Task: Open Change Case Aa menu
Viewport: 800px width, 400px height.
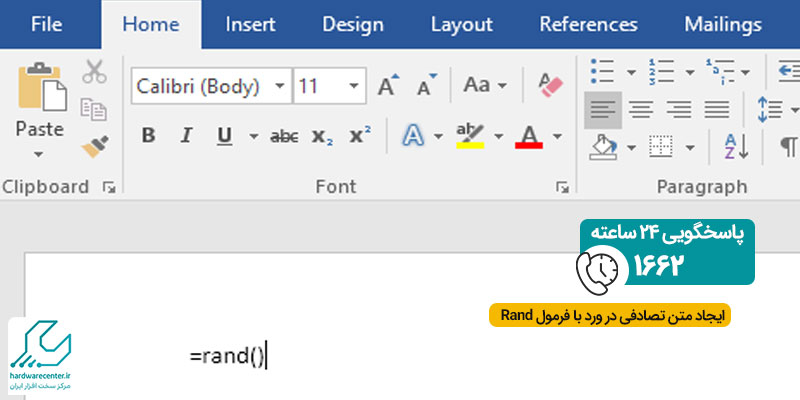Action: point(485,85)
